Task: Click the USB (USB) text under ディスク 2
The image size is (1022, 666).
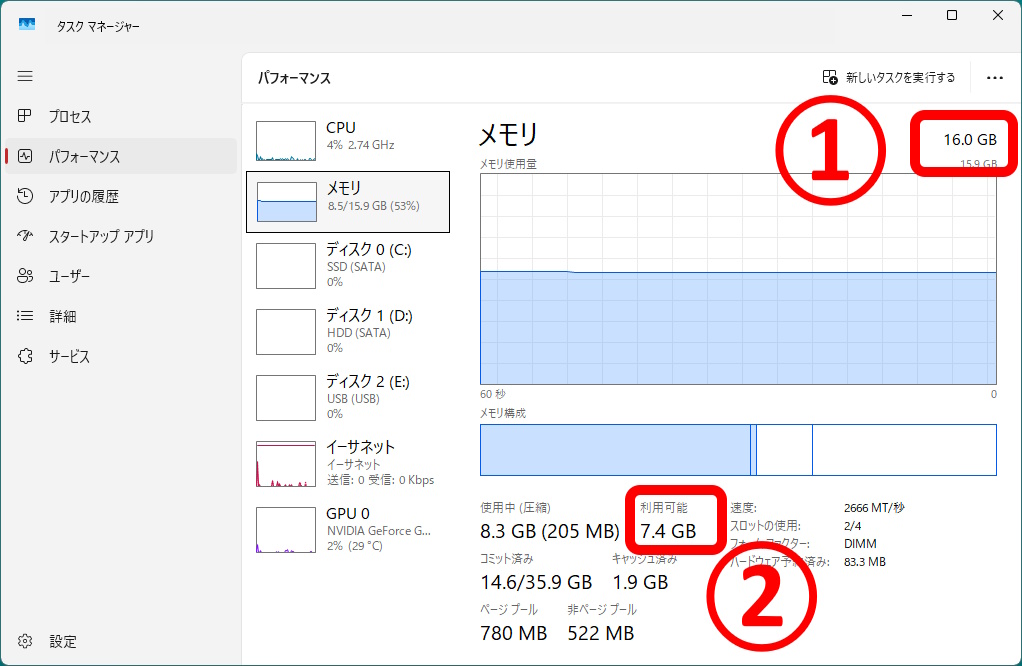Action: [x=353, y=398]
